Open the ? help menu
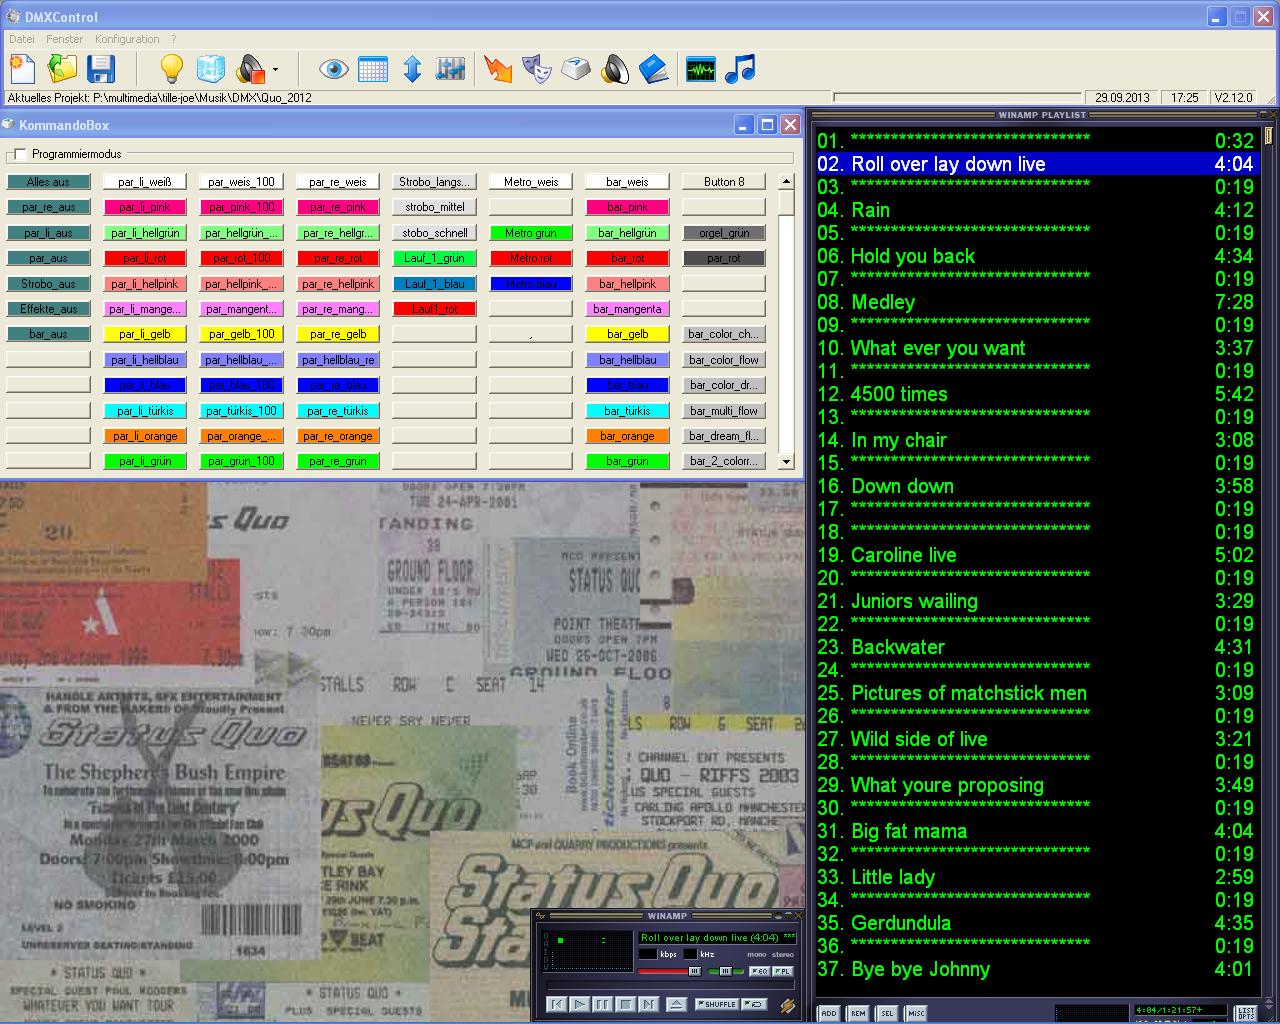Image resolution: width=1280 pixels, height=1024 pixels. (x=174, y=39)
